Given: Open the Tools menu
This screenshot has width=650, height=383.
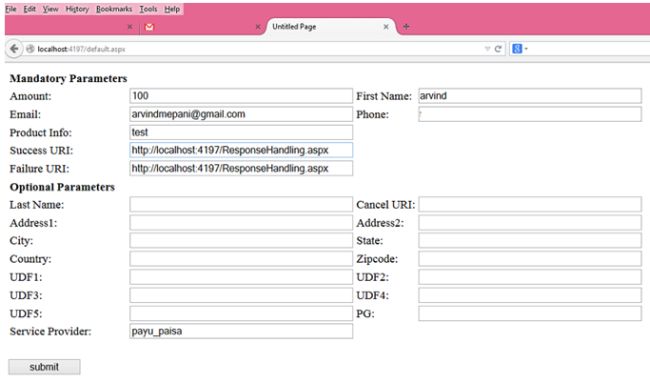Looking at the screenshot, I should pos(148,9).
